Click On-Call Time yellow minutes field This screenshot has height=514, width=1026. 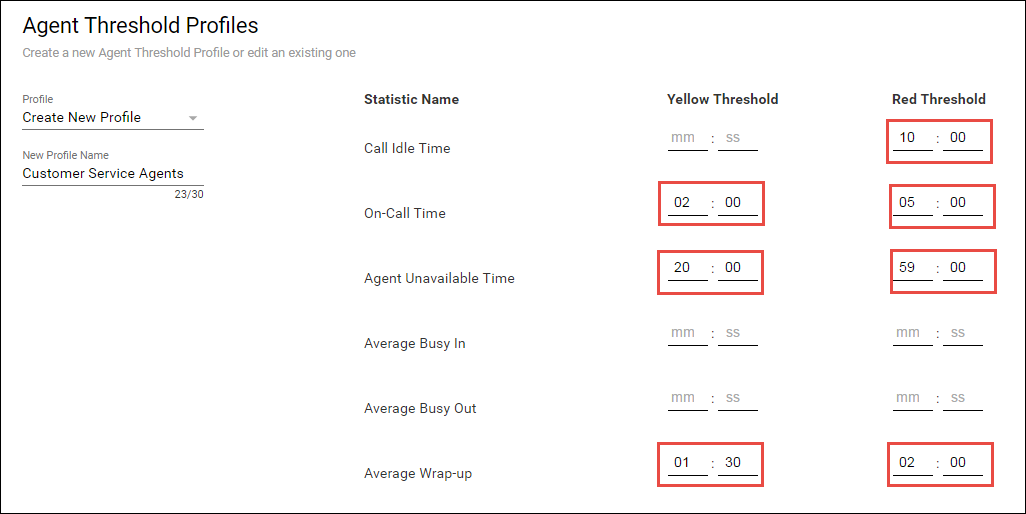click(x=686, y=203)
